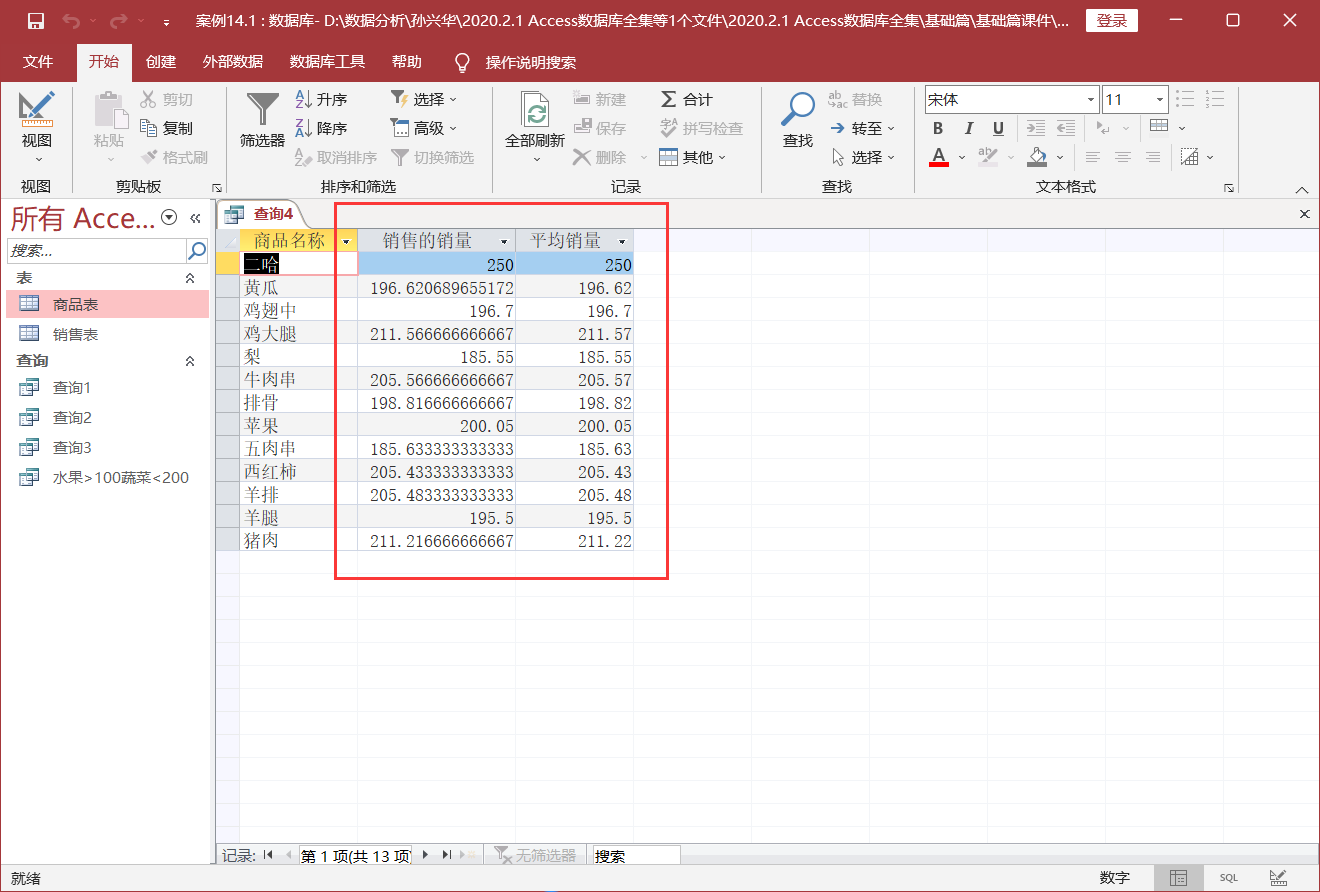Select the 211.22 average cell for 猪肉
The image size is (1320, 892).
[x=575, y=541]
